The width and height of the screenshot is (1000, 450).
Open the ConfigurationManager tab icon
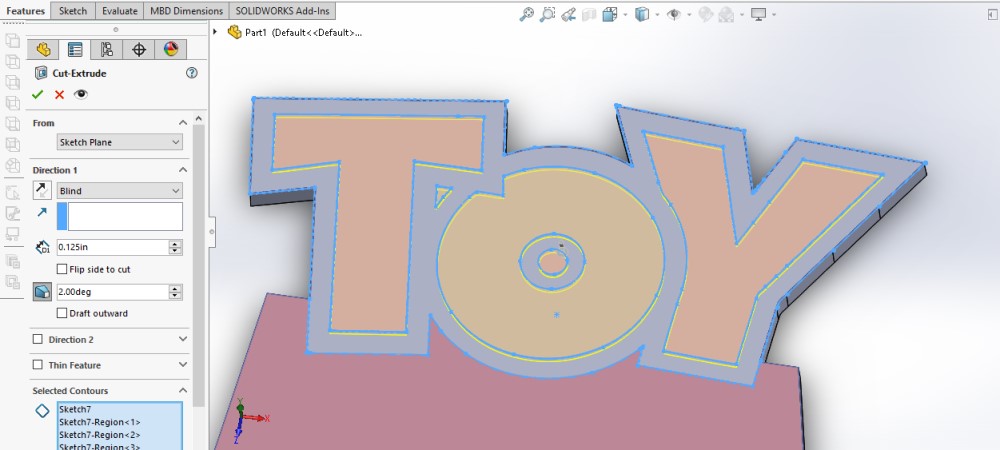point(107,49)
